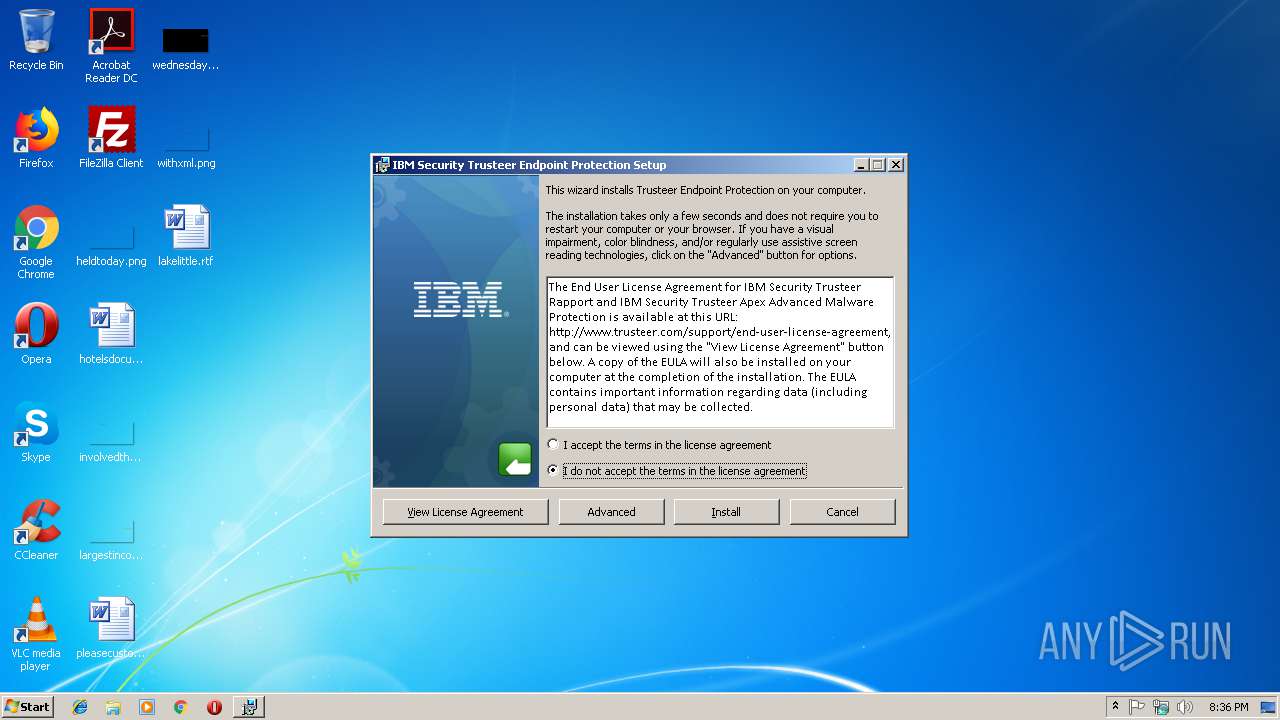Viewport: 1280px width, 720px height.
Task: Open volume speaker icon in tray
Action: [1185, 707]
